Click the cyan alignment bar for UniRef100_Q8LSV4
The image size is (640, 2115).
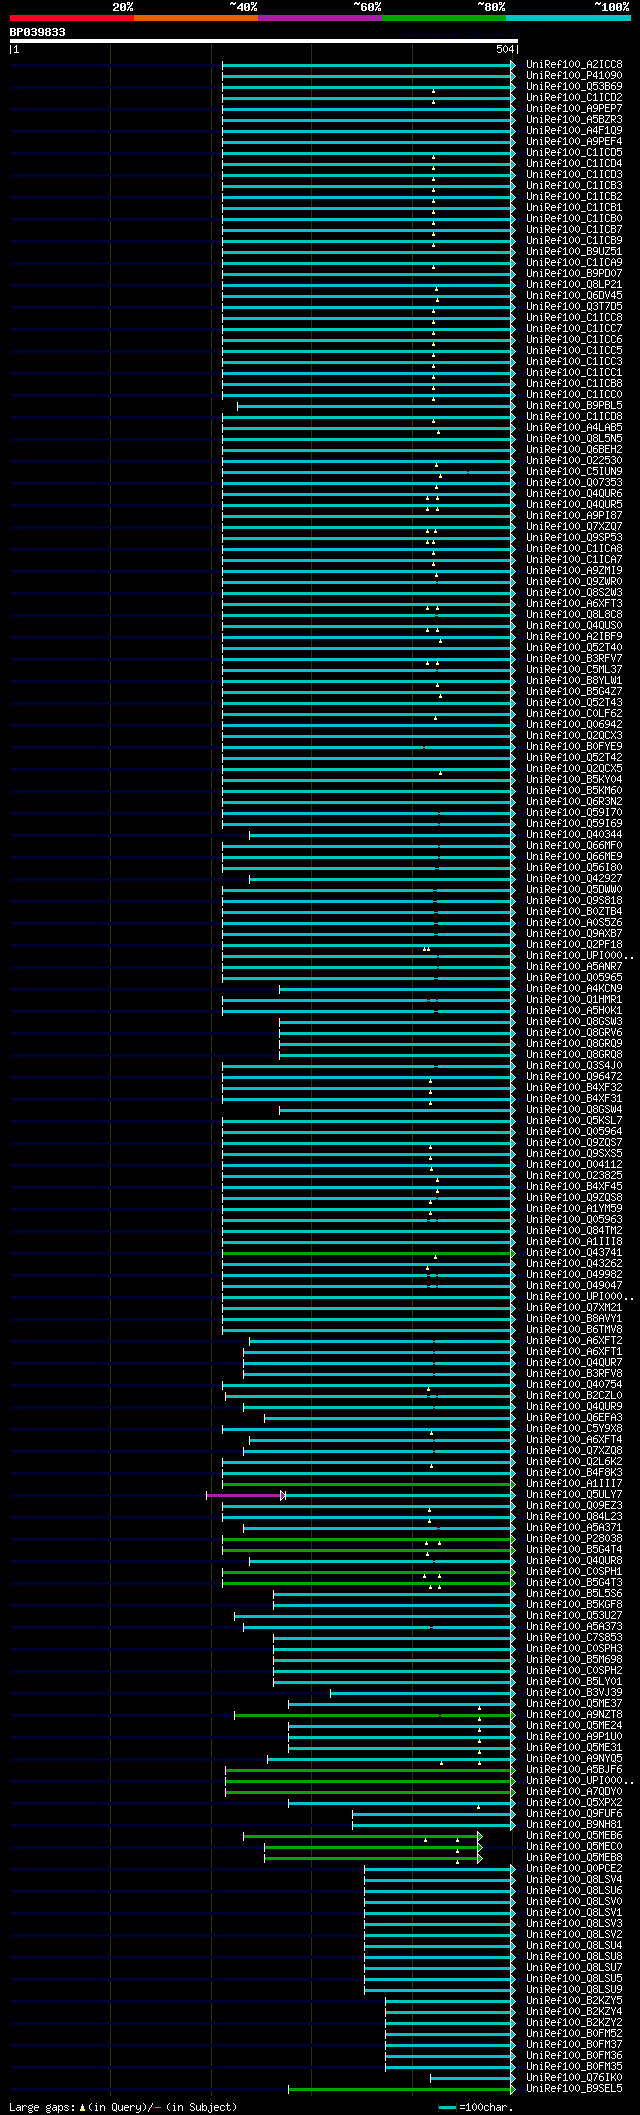[x=439, y=1880]
